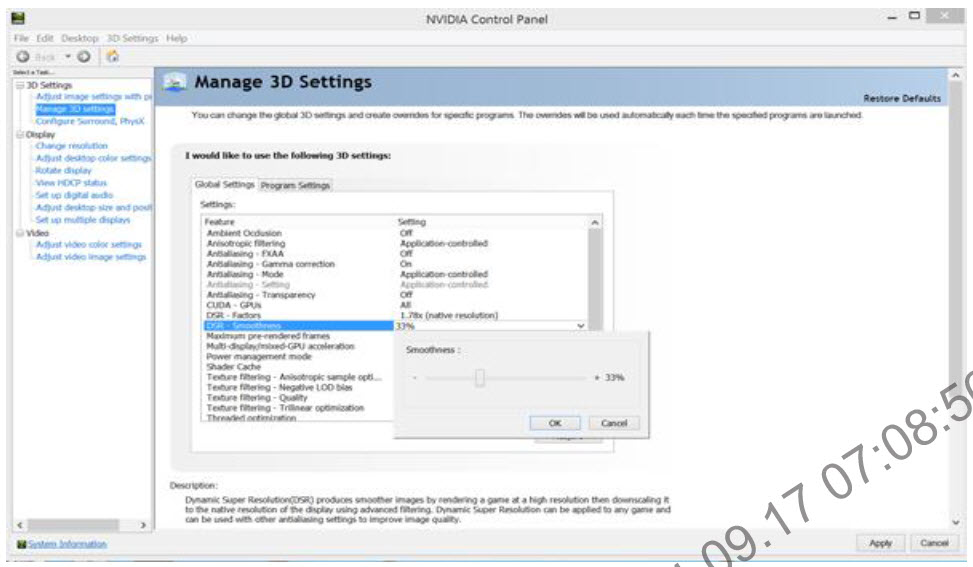This screenshot has width=973, height=567.
Task: Switch to the Program Settings tab
Action: point(295,185)
